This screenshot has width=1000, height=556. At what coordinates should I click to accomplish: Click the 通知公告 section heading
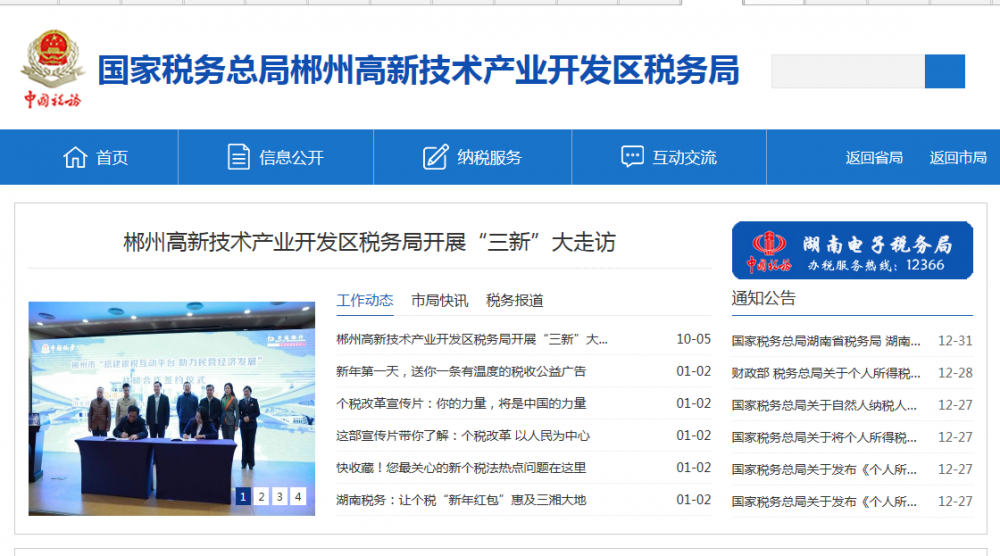click(x=763, y=298)
